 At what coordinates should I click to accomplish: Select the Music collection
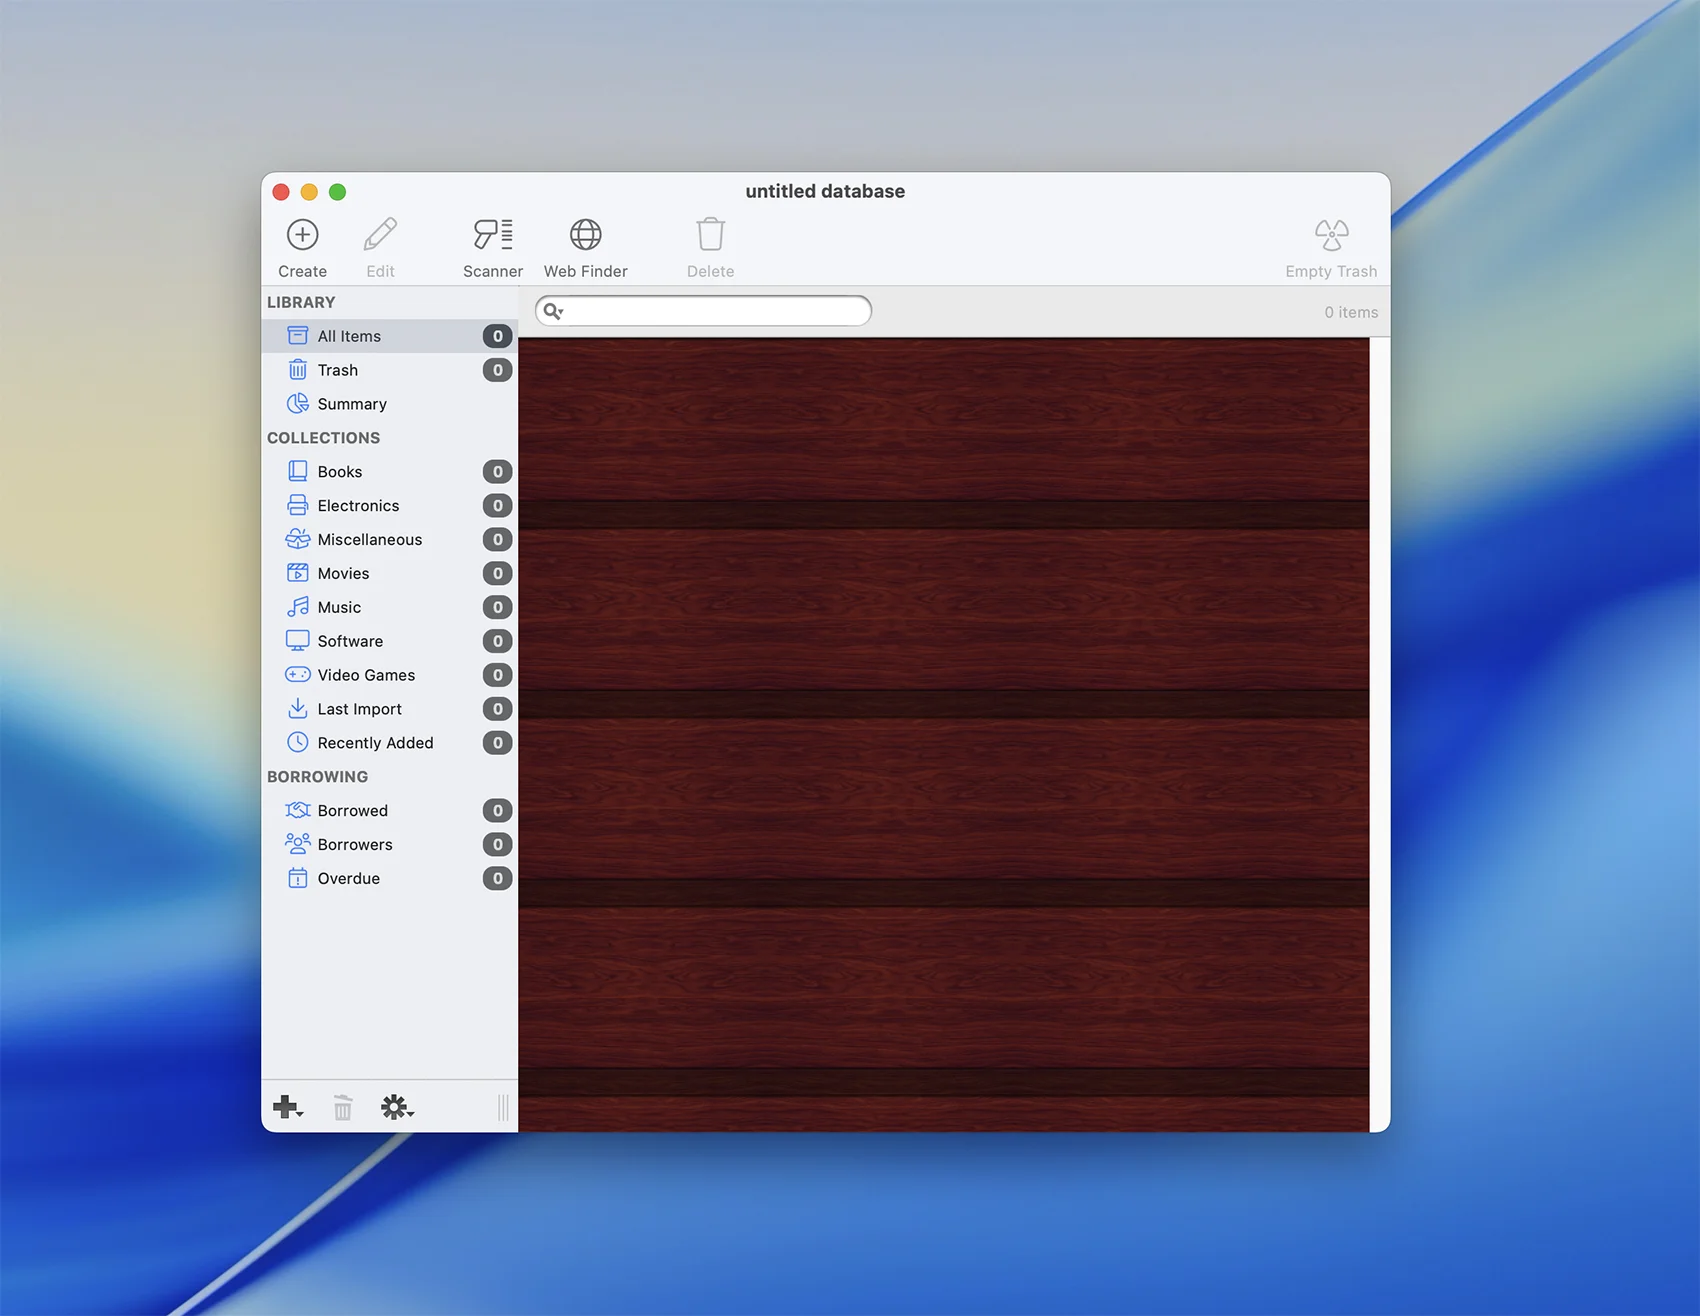(x=339, y=607)
